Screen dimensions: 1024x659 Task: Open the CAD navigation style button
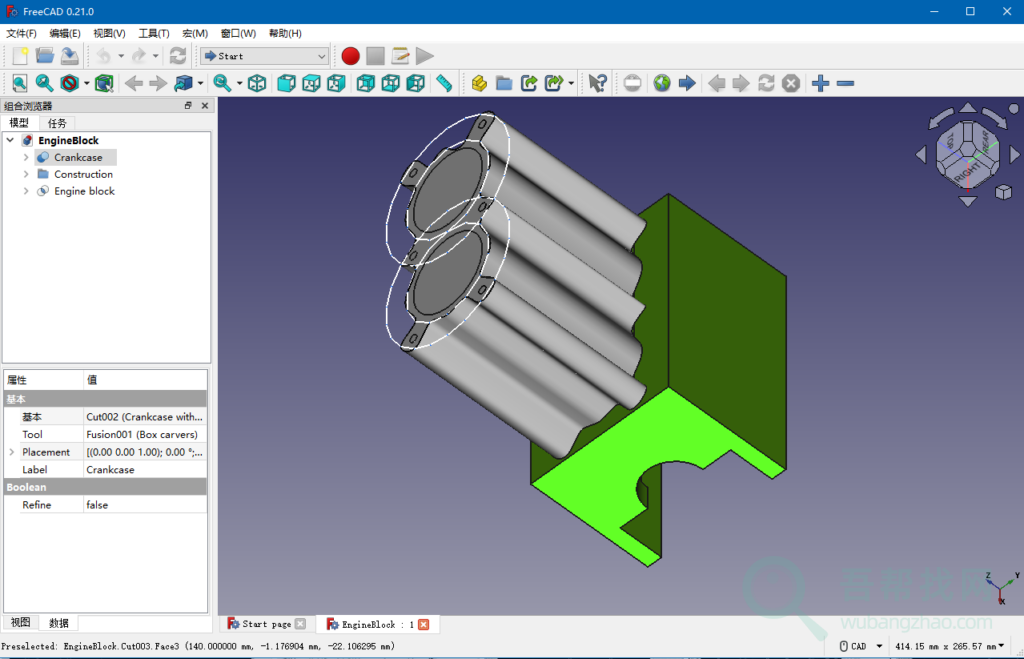click(x=861, y=646)
